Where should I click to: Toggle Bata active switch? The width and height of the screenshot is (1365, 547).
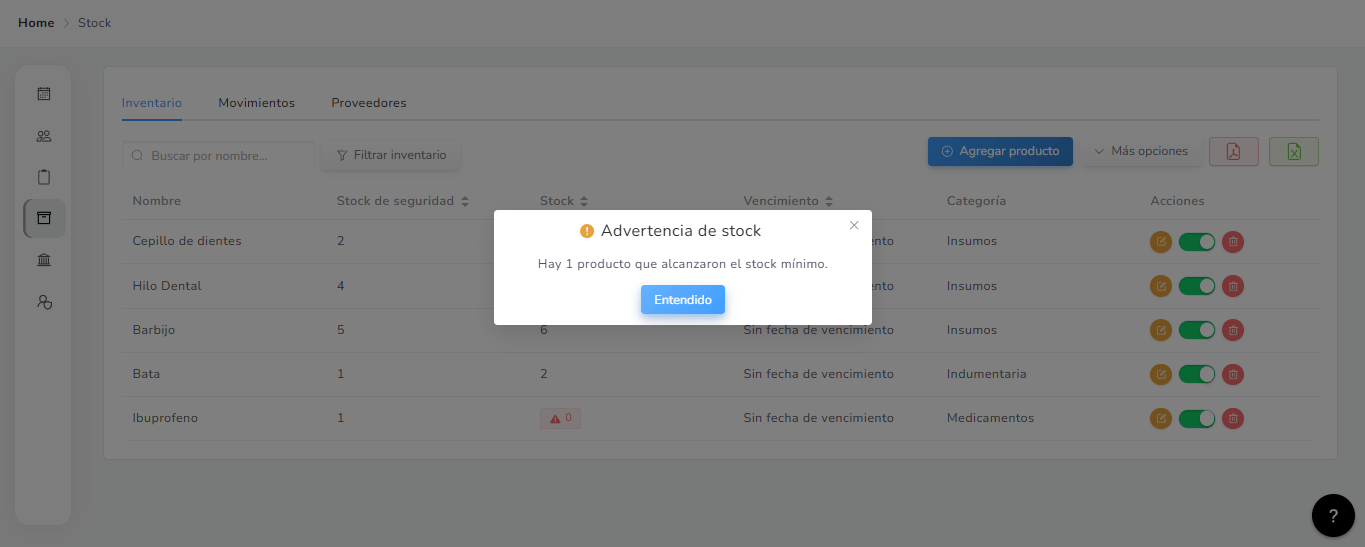1197,374
